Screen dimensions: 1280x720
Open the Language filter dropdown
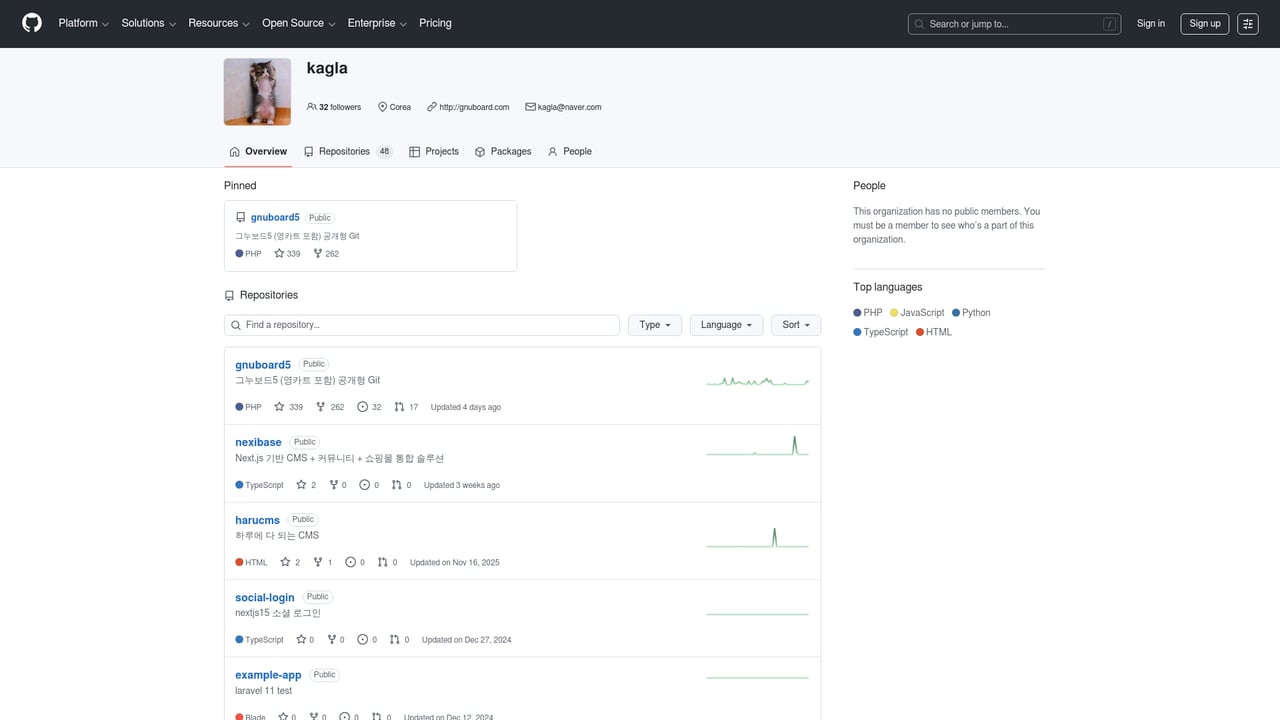tap(726, 325)
